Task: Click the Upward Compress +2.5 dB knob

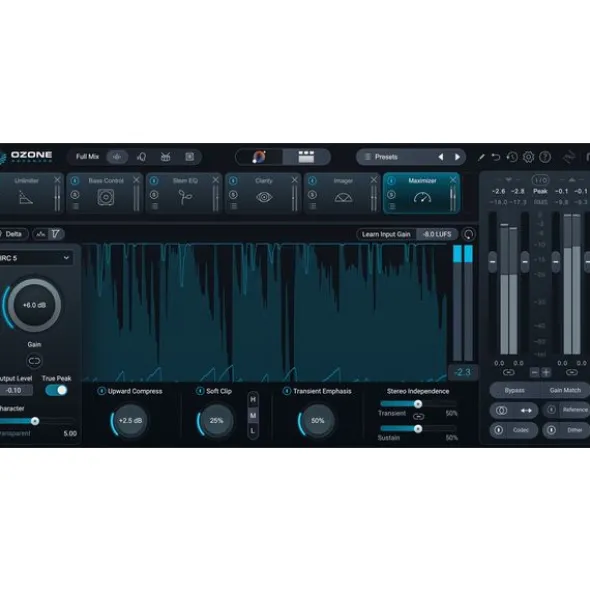Action: [130, 421]
